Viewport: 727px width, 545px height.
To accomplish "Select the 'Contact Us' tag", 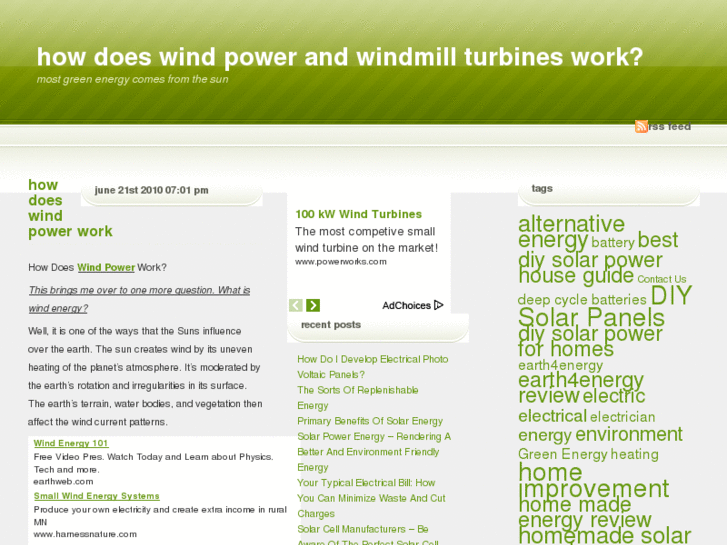I will coord(662,279).
